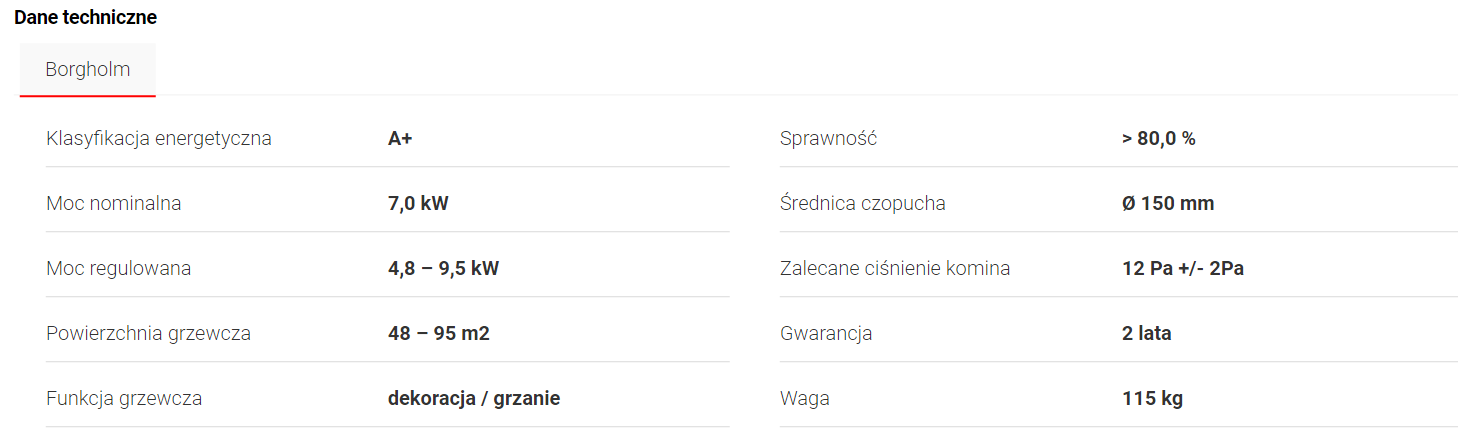Click the Zalecane ciśnienie komina label
The image size is (1458, 438).
[895, 268]
